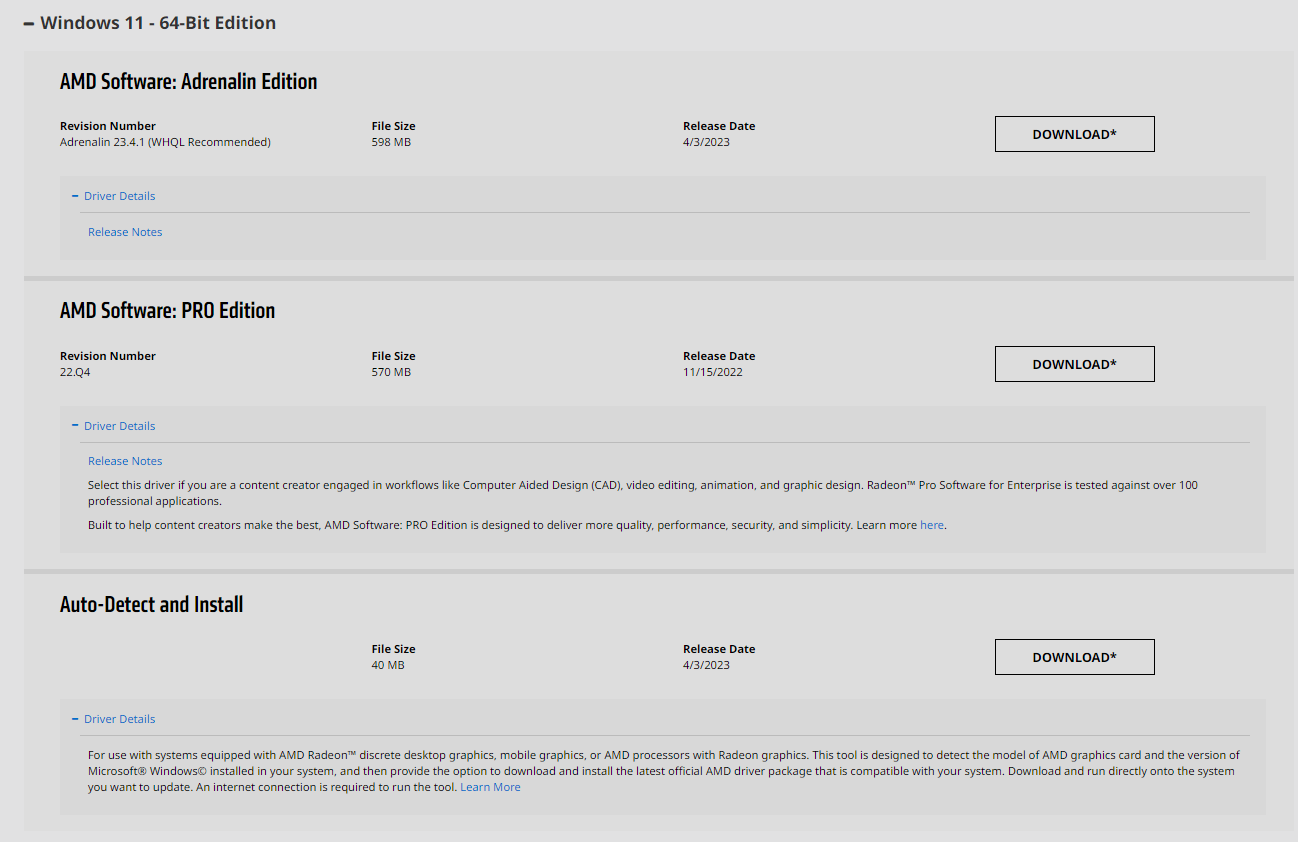The height and width of the screenshot is (842, 1298).
Task: Collapse Driver Details under Auto-Detect and Install
Action: 113,719
